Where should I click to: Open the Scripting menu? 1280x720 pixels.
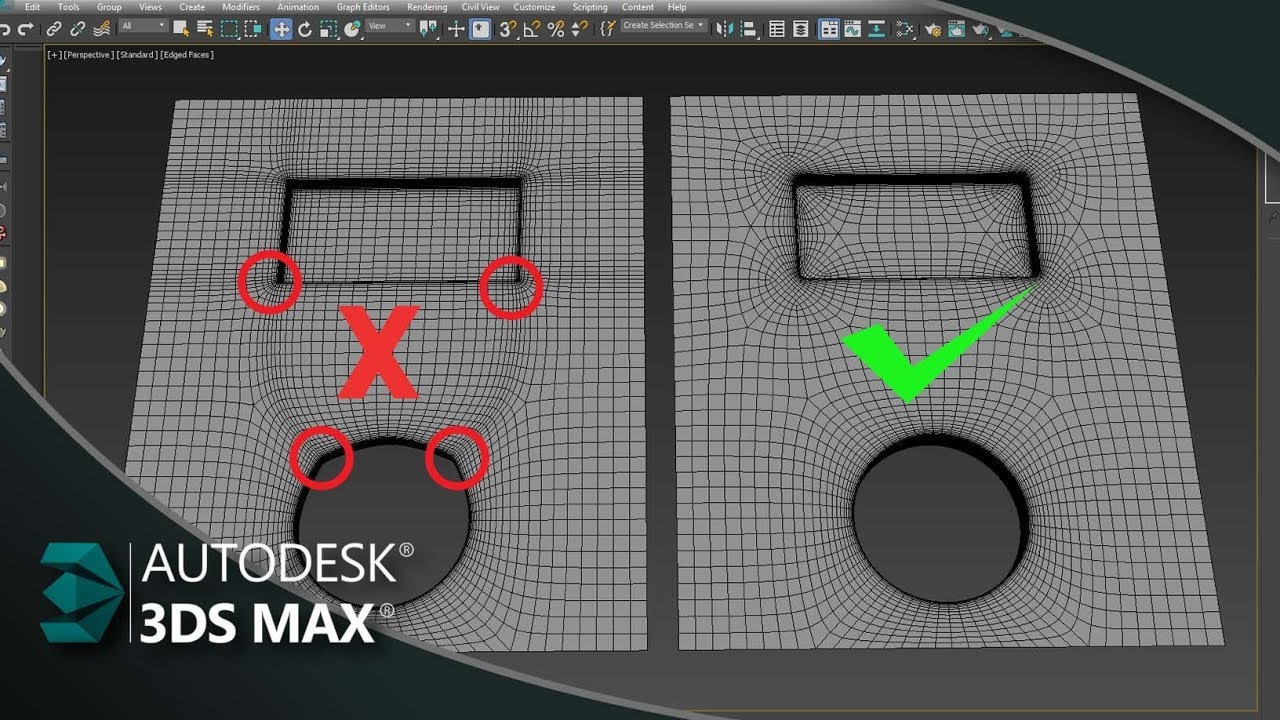coord(590,7)
